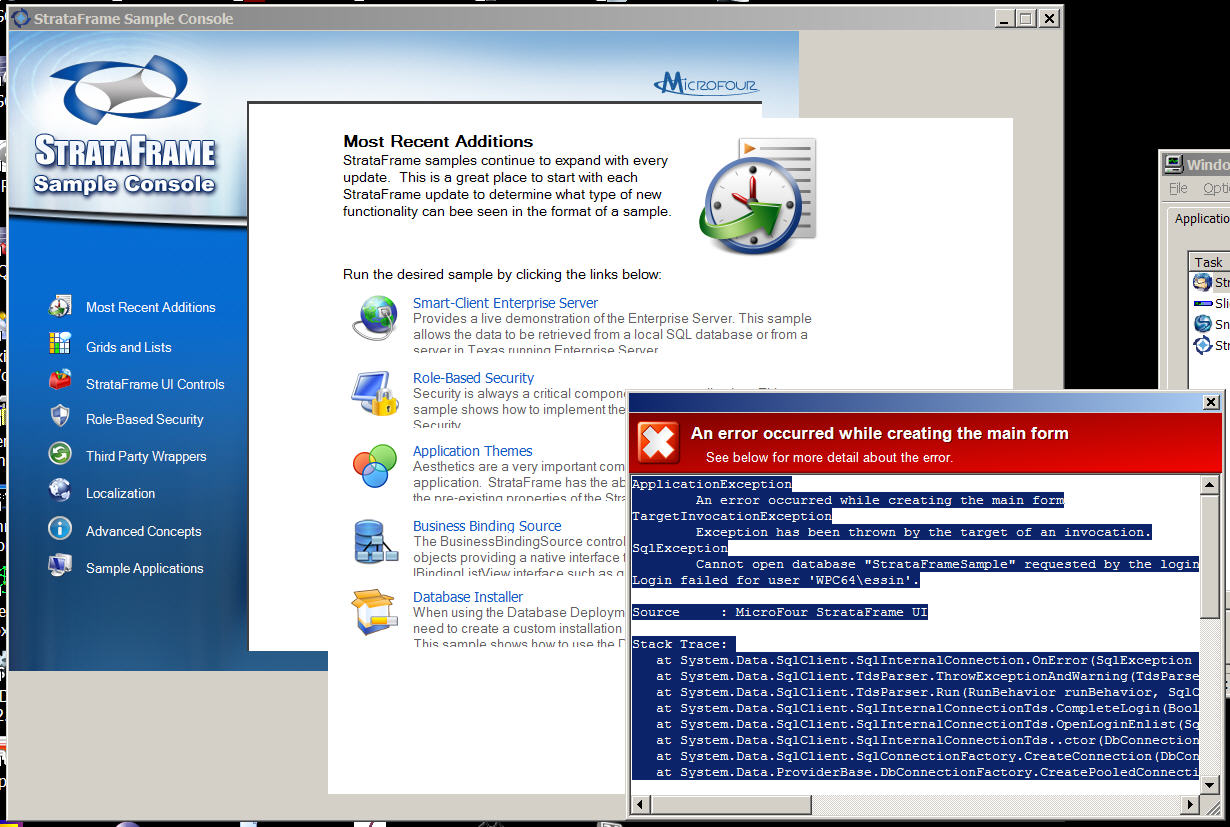The image size is (1230, 827).
Task: Open the Database Installer sample link
Action: [468, 597]
